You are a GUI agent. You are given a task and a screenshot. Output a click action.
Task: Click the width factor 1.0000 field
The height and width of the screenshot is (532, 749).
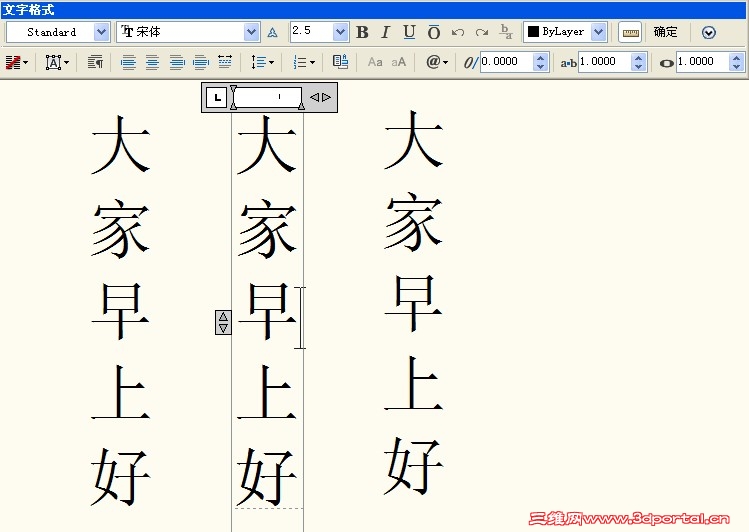[x=703, y=62]
